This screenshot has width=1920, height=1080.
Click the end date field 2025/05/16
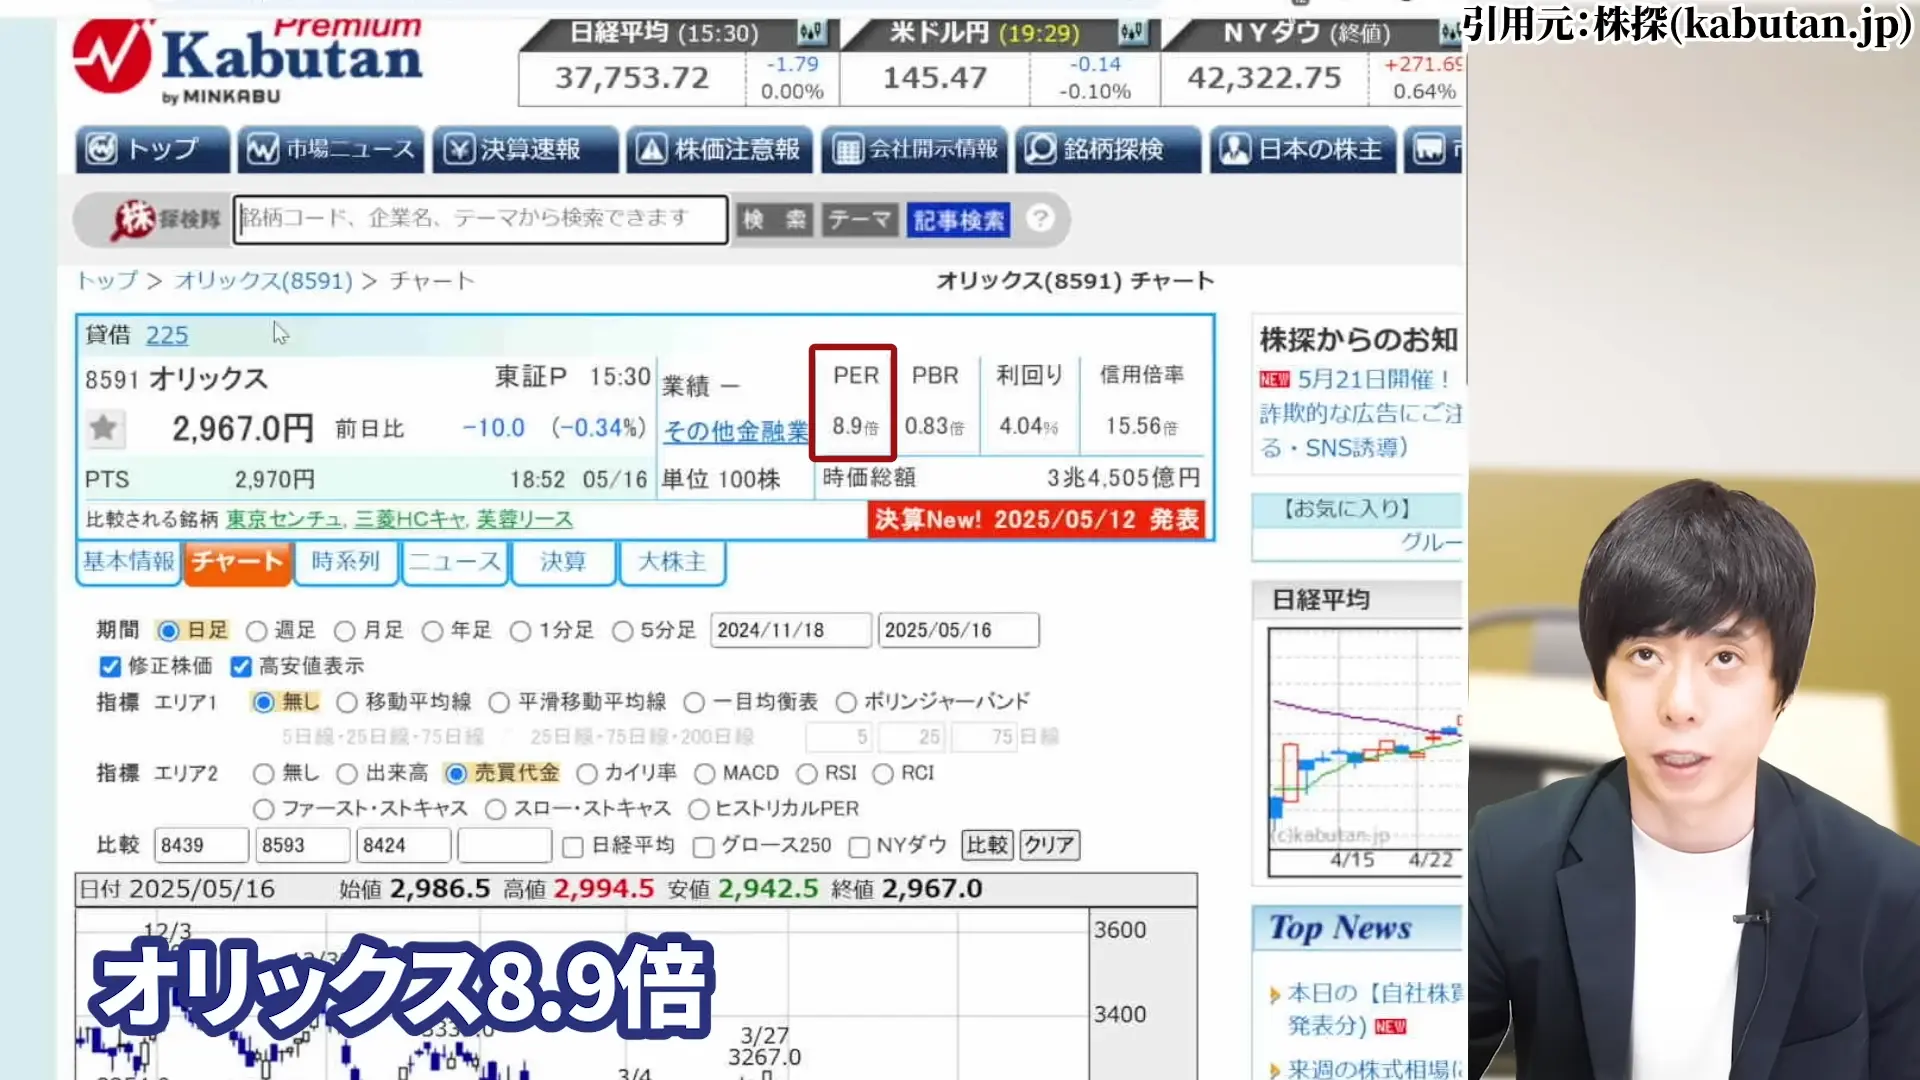958,630
